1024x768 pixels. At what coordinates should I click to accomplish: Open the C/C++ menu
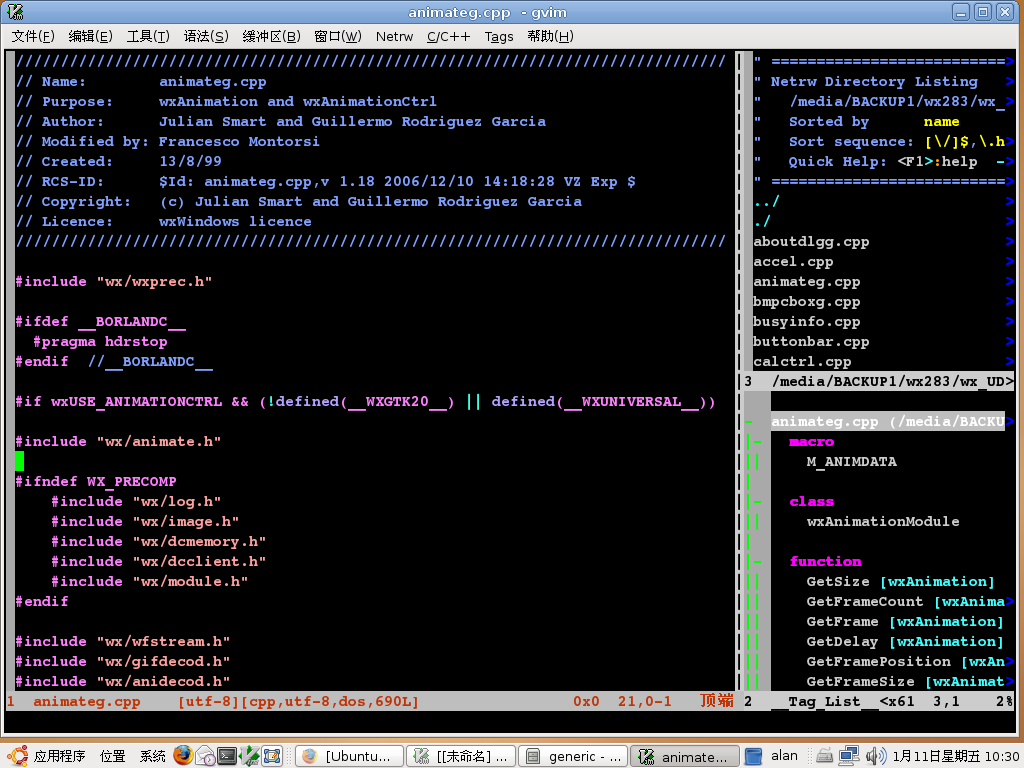448,36
